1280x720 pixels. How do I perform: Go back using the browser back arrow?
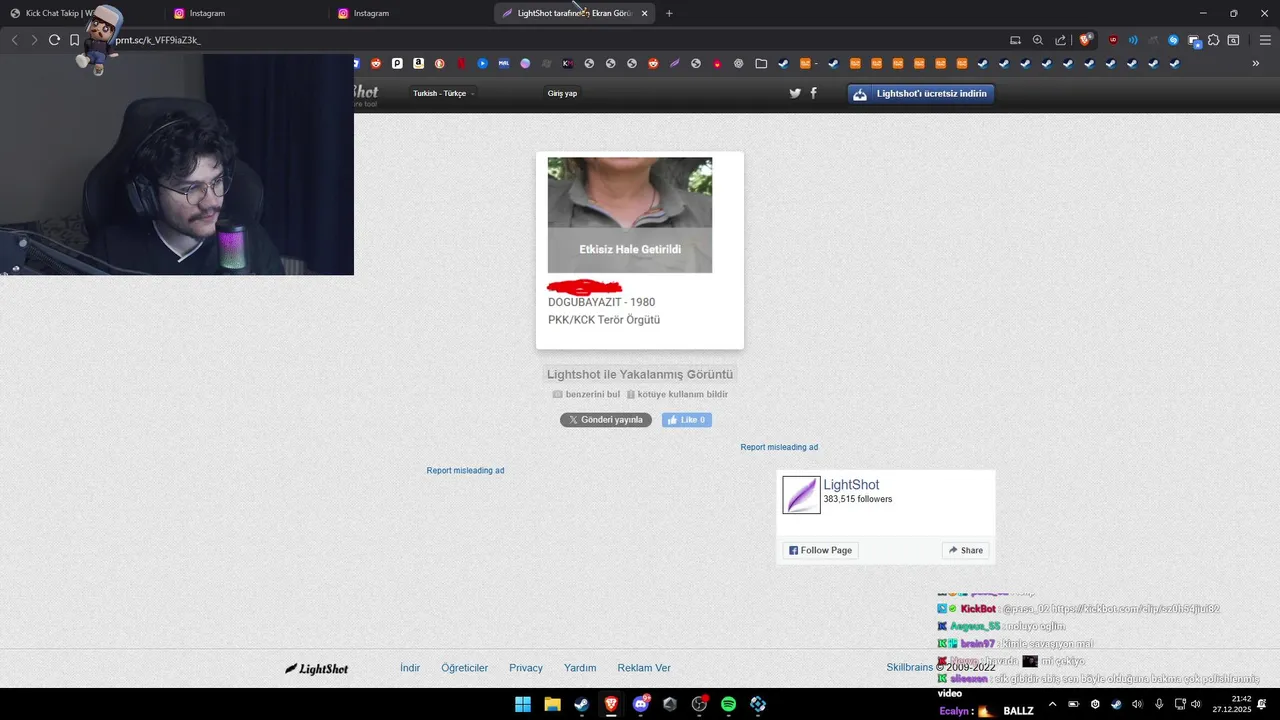(14, 40)
